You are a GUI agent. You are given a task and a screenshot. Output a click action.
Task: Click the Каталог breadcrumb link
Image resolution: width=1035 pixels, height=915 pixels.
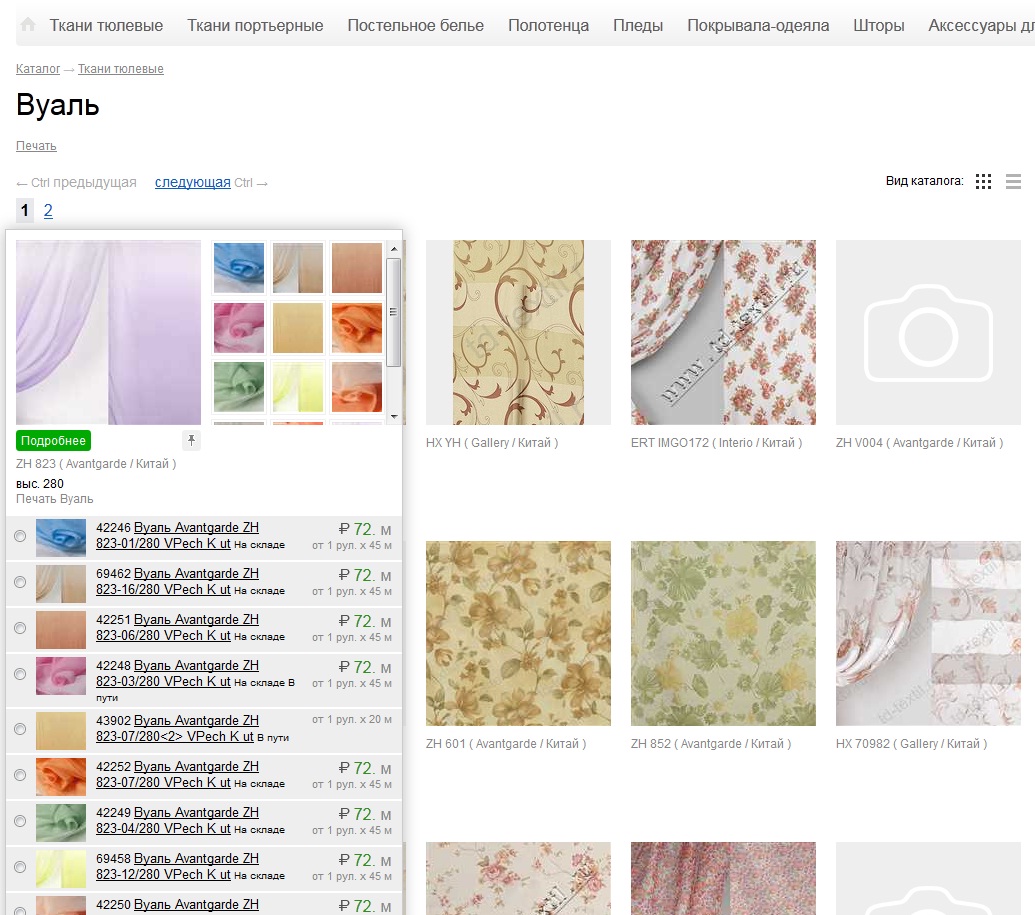coord(38,69)
